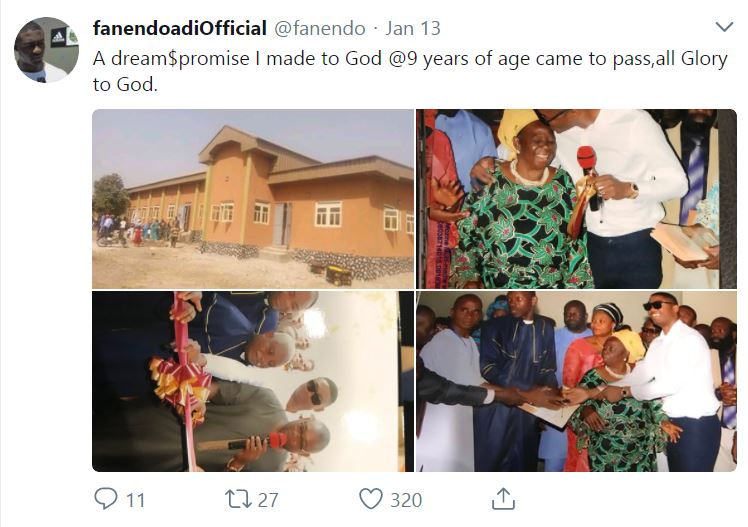Click the Jan 13 timestamp
Screen dimensions: 748x527
[412, 27]
